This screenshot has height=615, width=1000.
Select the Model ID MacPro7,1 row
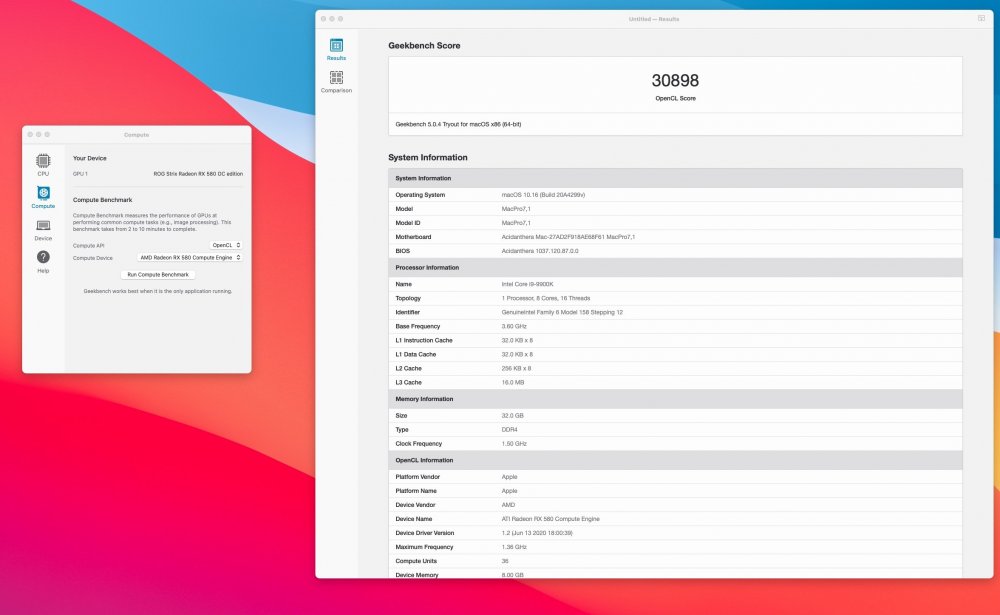[x=675, y=223]
